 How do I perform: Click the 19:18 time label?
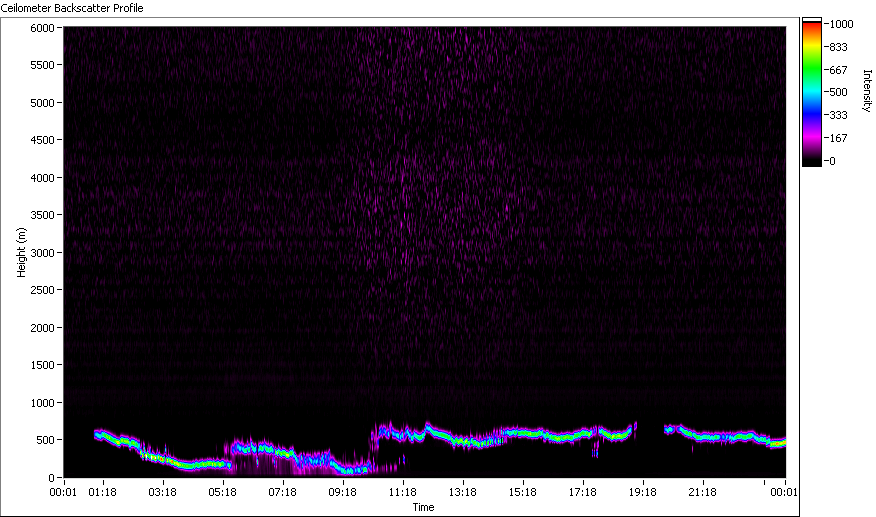pos(643,492)
